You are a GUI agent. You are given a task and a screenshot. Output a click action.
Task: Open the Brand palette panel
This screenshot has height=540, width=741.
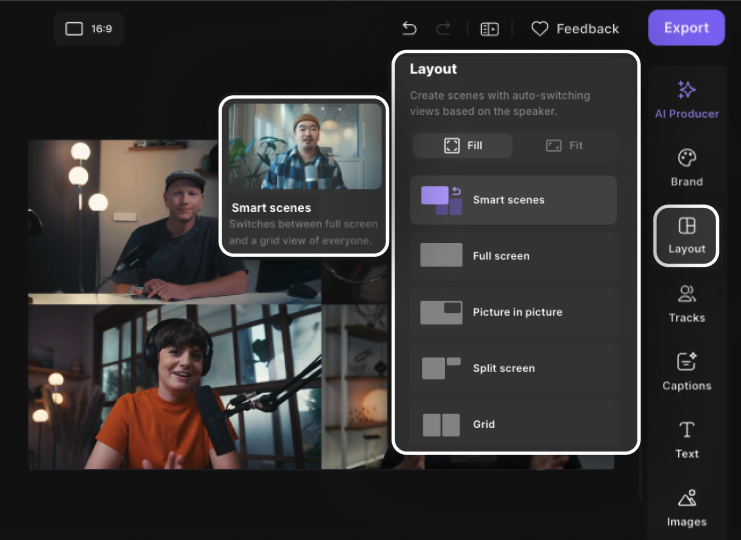[686, 167]
